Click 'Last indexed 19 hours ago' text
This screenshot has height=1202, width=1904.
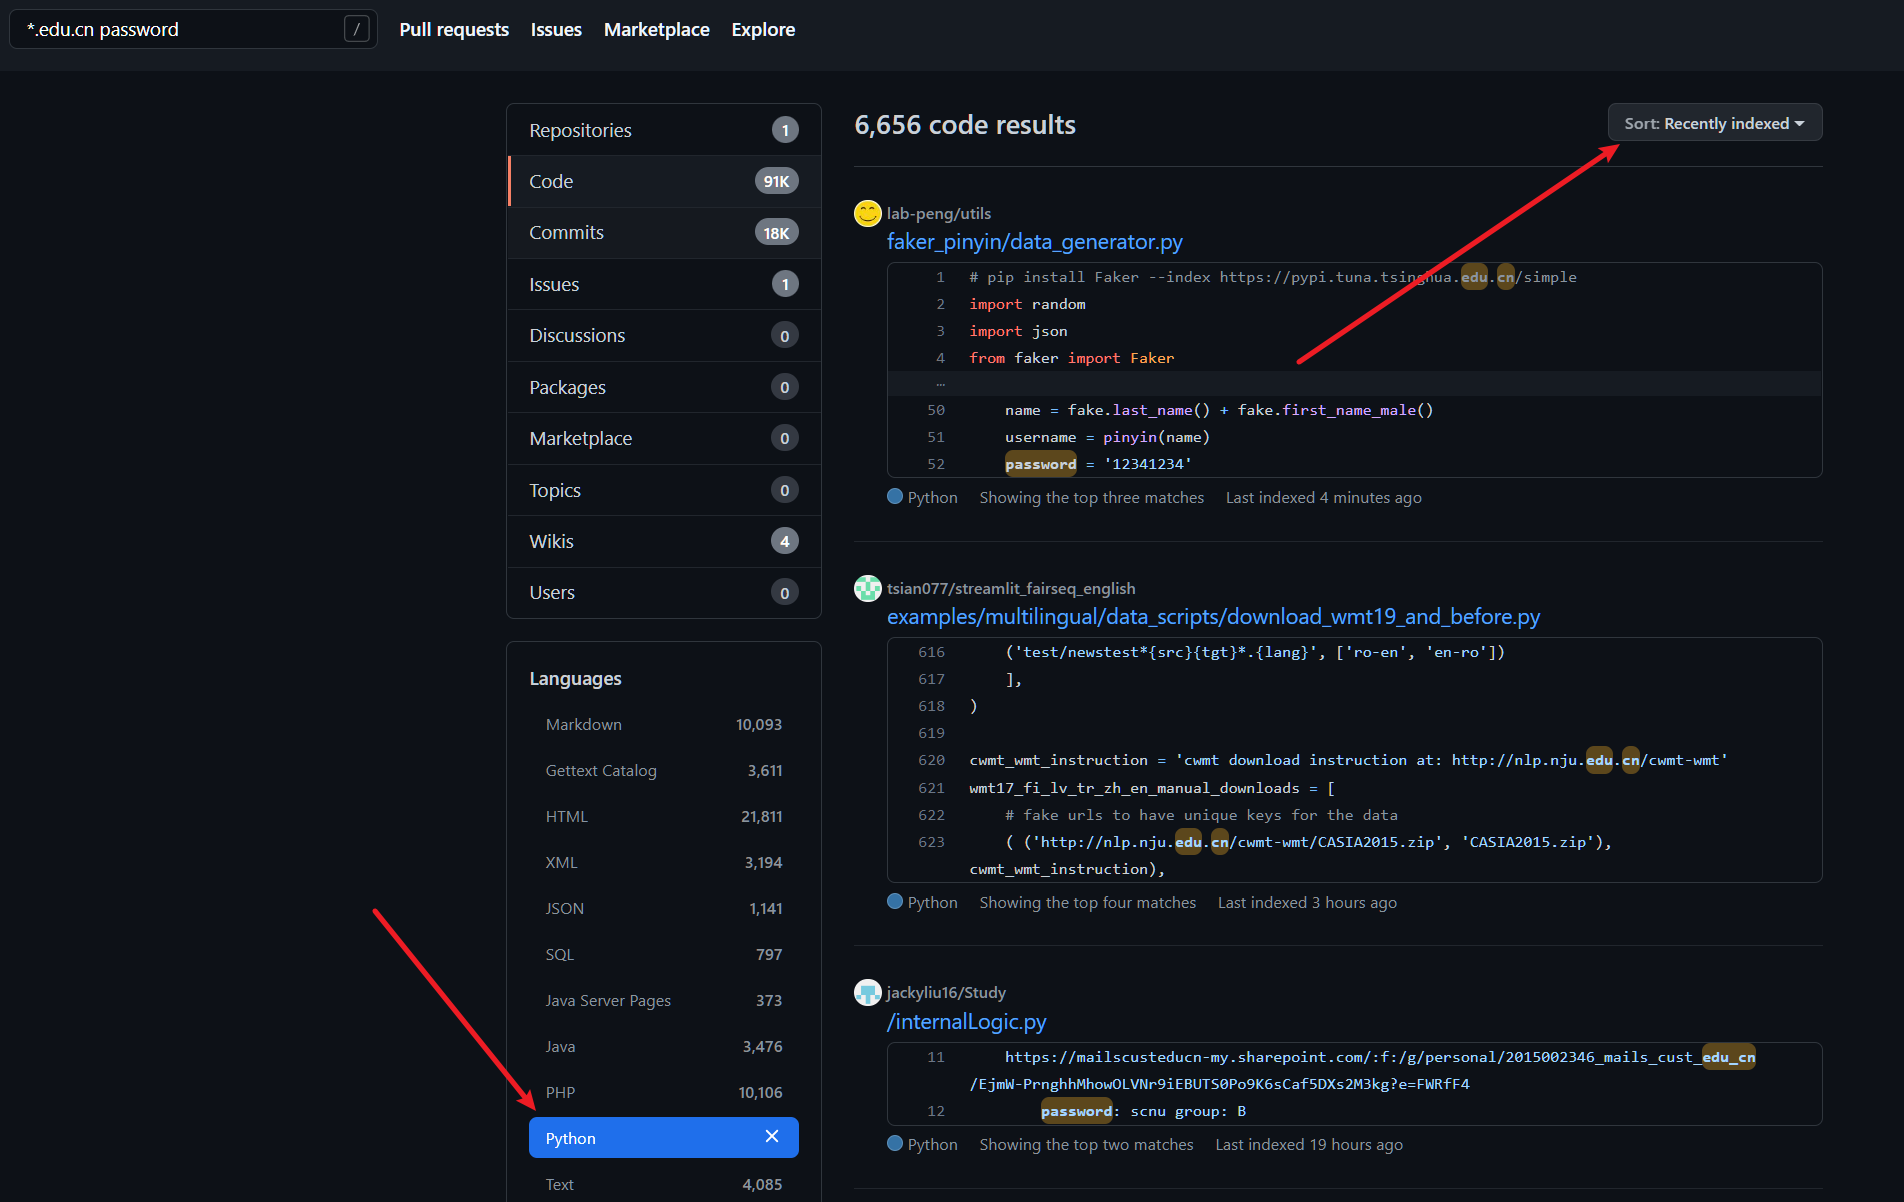[x=1309, y=1145]
